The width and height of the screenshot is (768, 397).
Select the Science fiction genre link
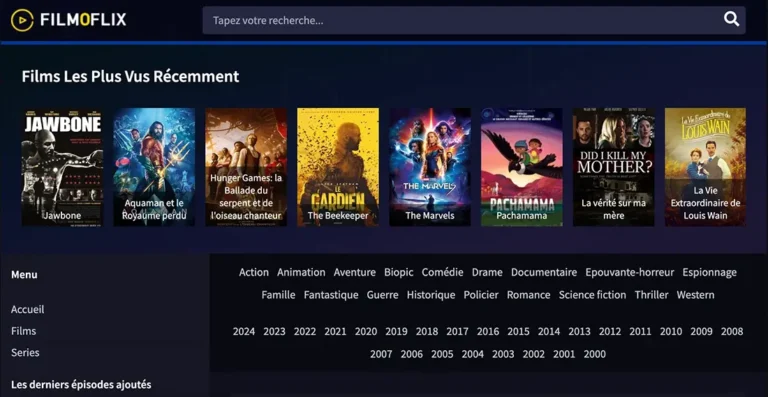click(593, 295)
